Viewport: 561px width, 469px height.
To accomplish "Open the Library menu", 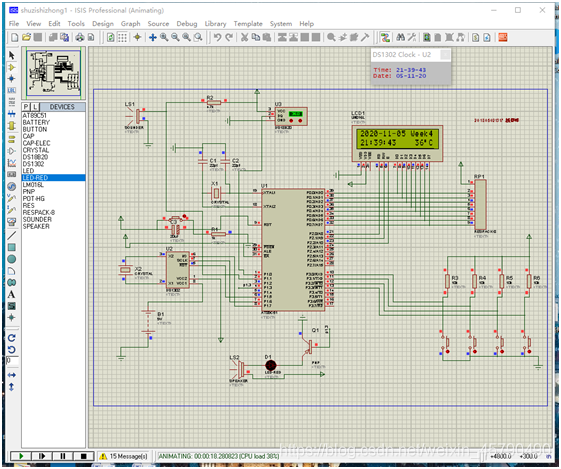I will coord(215,24).
